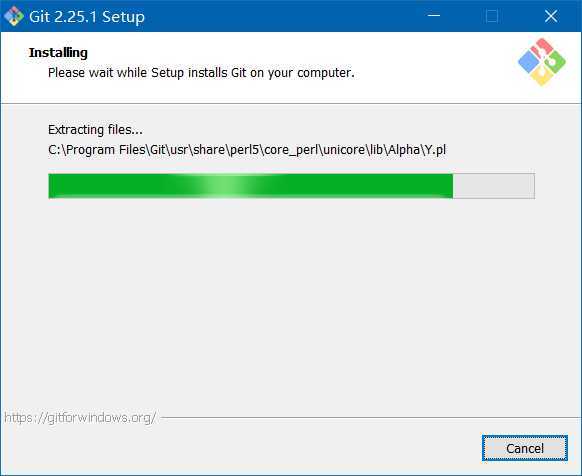
Task: Click the yellow square of the Git logo
Action: (542, 76)
